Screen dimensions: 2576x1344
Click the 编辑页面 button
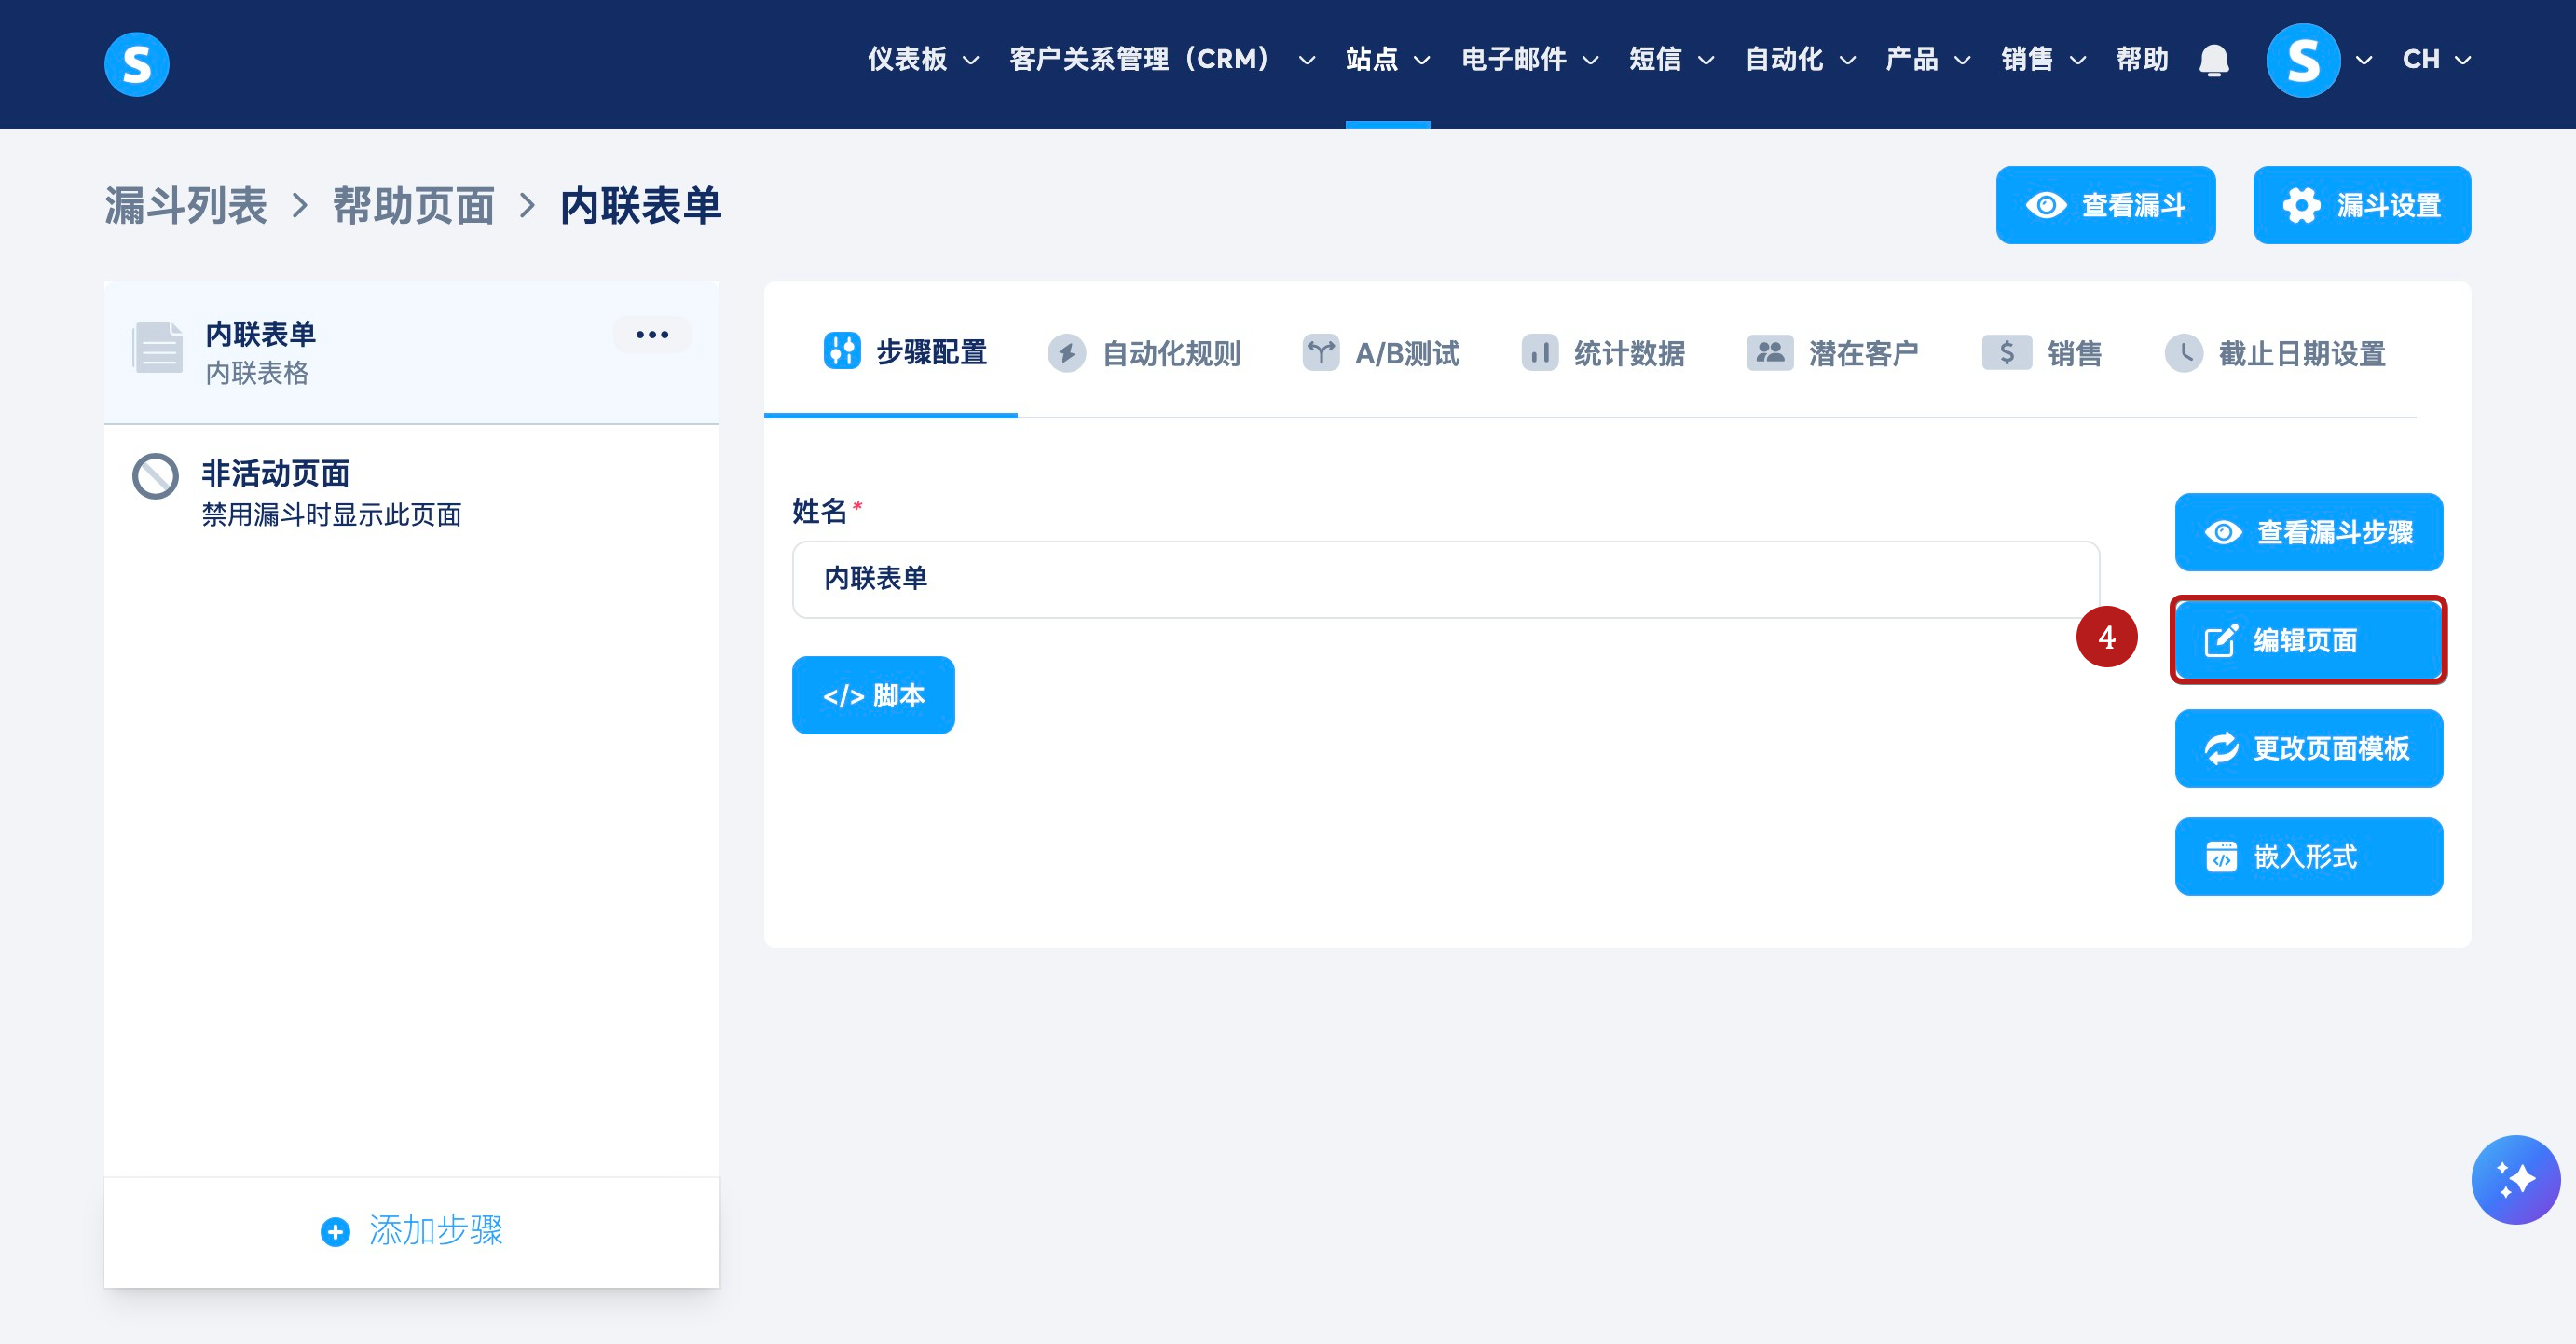pos(2307,640)
